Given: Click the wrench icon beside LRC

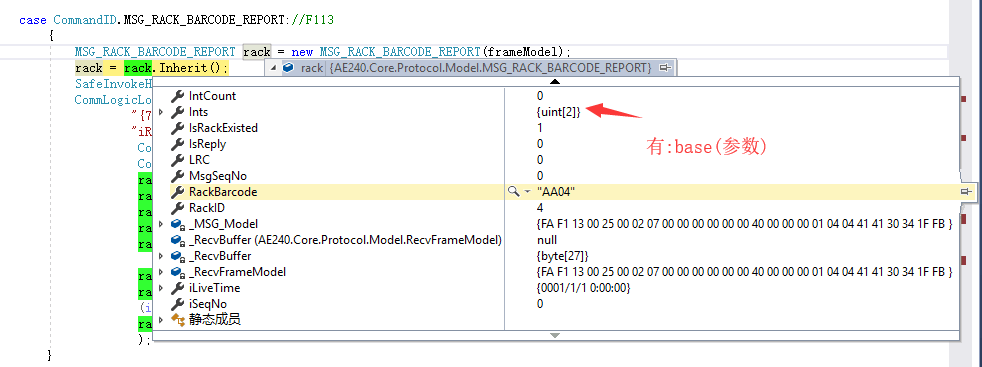Looking at the screenshot, I should coord(177,160).
